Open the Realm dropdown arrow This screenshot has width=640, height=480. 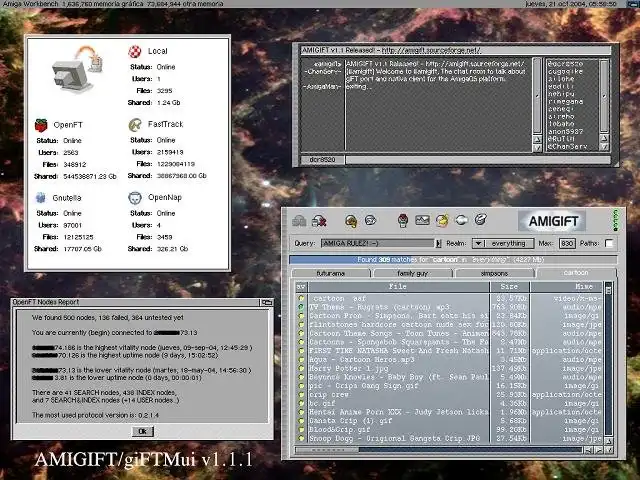[478, 244]
